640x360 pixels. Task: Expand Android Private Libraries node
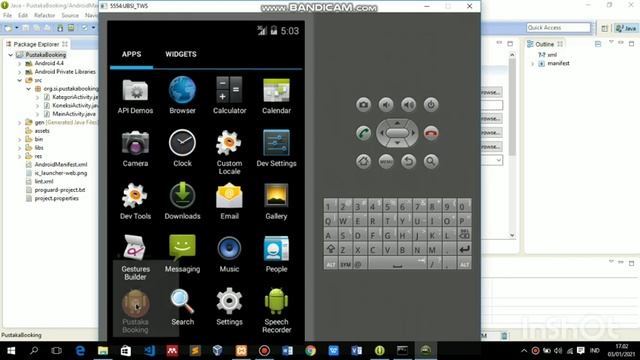(x=19, y=72)
